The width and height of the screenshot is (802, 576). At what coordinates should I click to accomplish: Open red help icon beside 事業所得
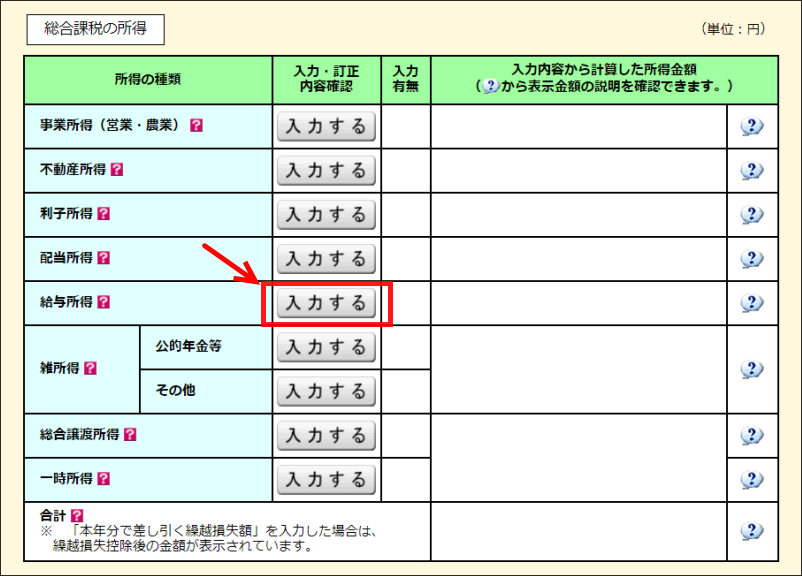point(196,126)
